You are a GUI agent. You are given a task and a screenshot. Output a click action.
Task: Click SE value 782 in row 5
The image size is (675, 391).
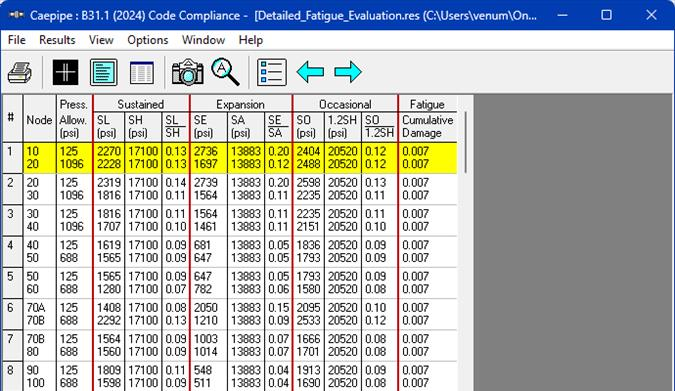click(x=202, y=289)
